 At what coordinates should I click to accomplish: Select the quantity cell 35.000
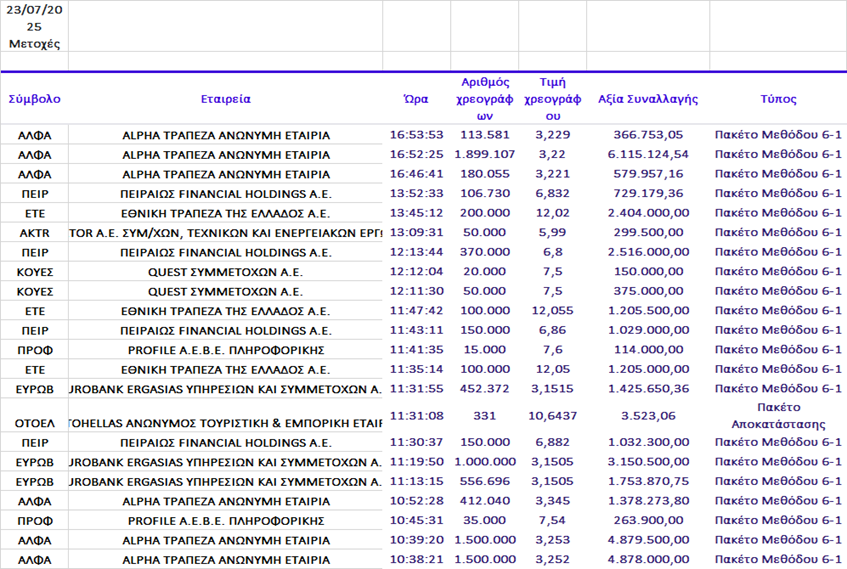click(485, 520)
